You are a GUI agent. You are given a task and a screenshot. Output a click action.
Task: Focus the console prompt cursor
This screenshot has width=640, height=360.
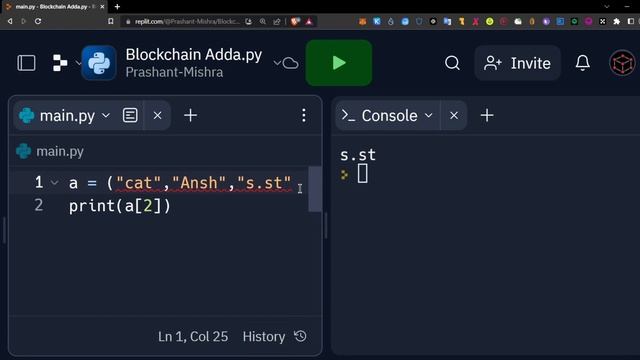tap(362, 173)
